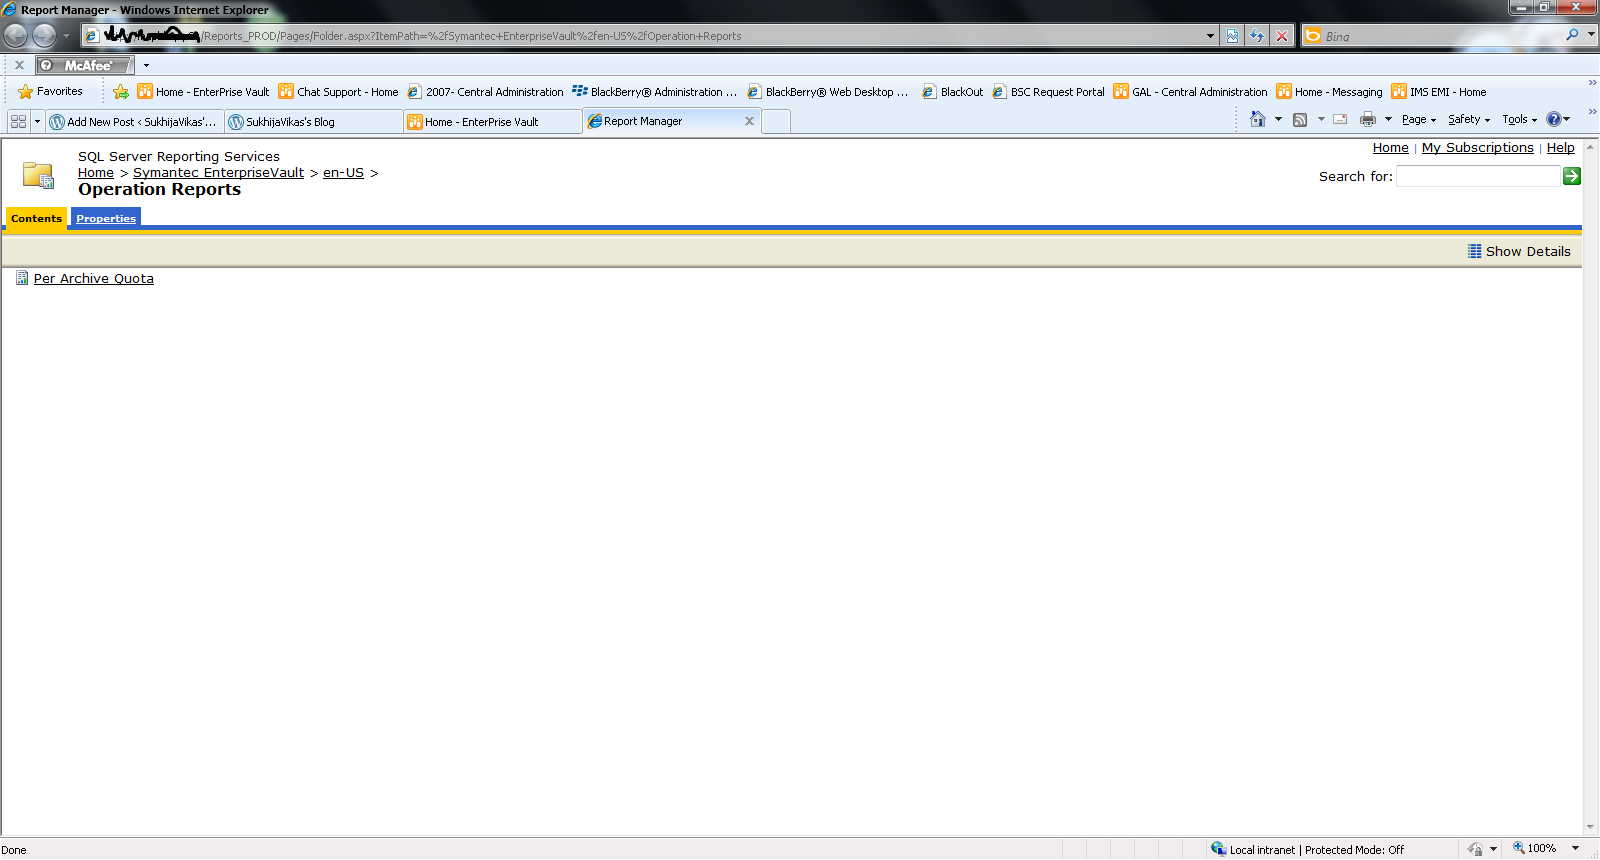Click the Search for input field
The image size is (1600, 860).
pyautogui.click(x=1477, y=176)
